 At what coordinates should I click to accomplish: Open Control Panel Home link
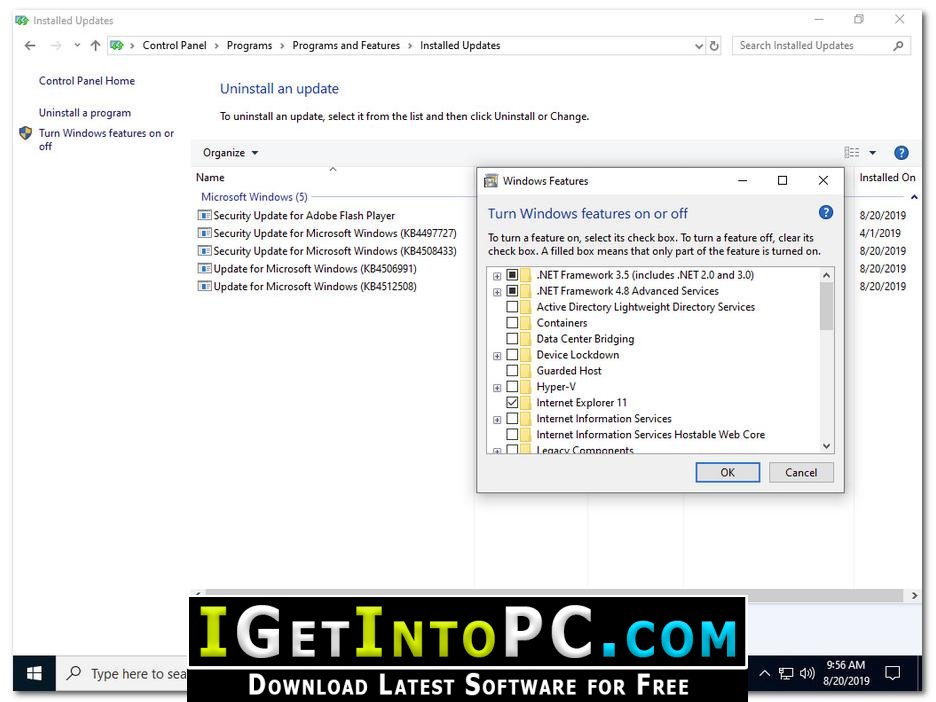(x=87, y=81)
